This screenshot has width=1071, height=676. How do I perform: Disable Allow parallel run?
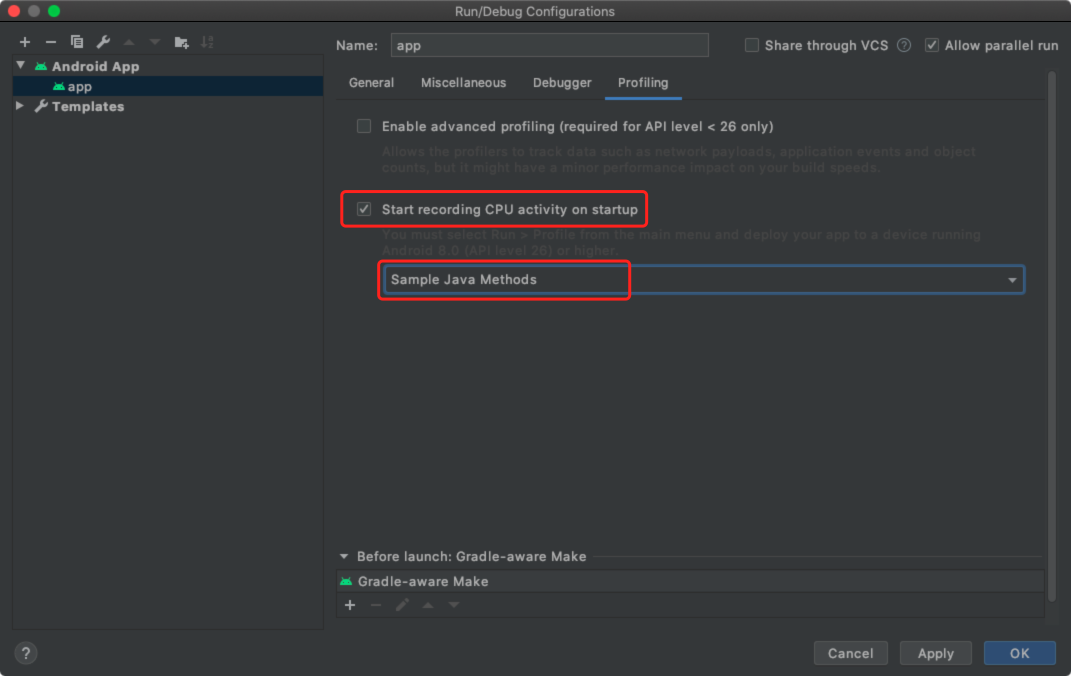(x=931, y=45)
